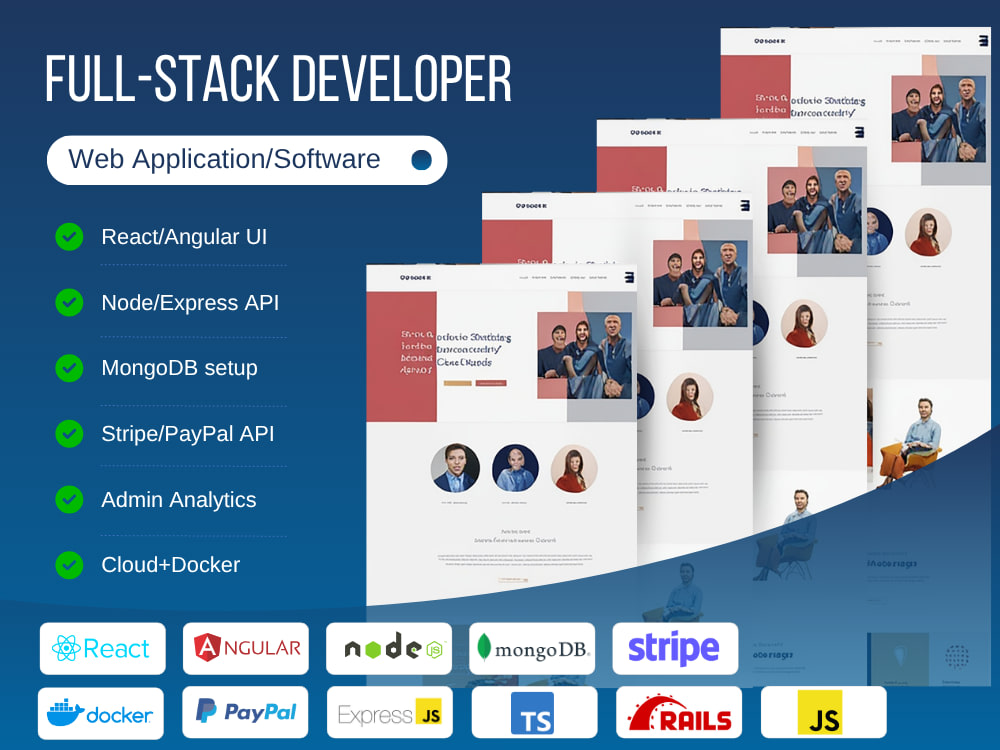The image size is (1000, 750).
Task: Click the orange button in front mockup hero
Action: pos(457,383)
